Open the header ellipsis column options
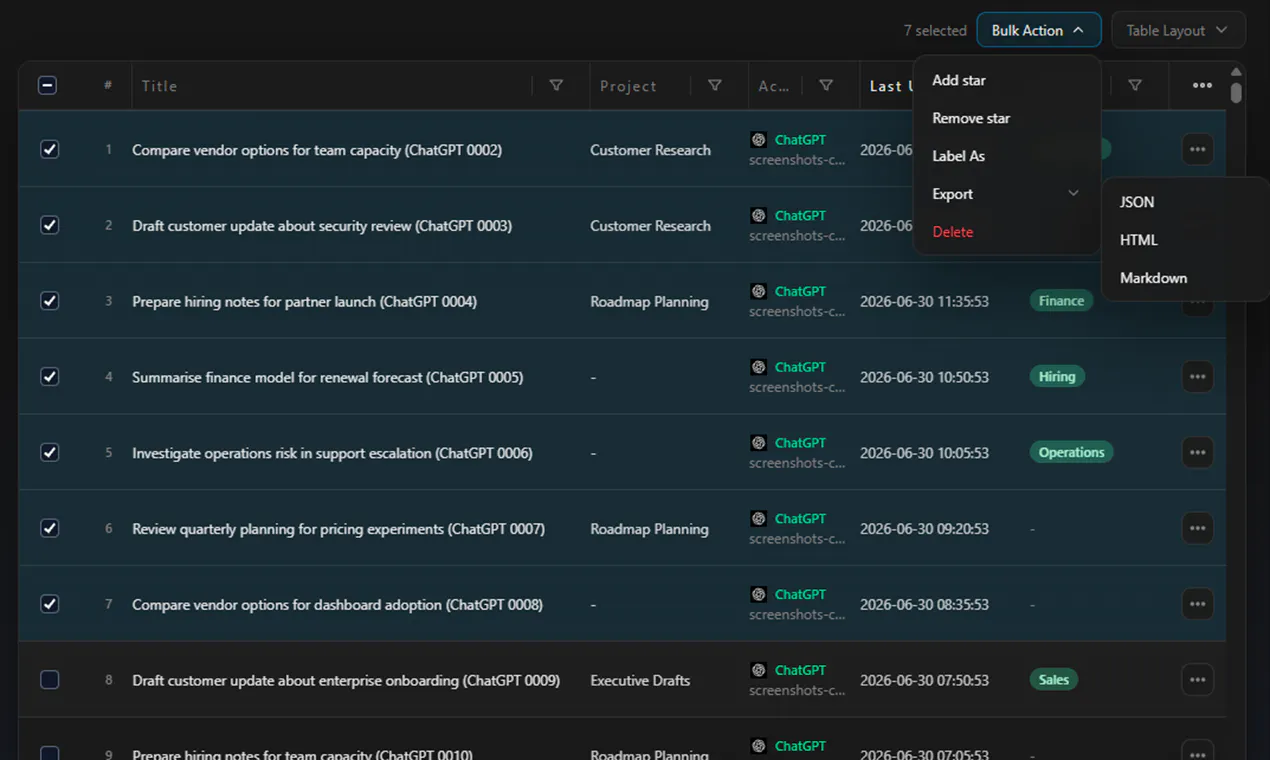 [1202, 86]
